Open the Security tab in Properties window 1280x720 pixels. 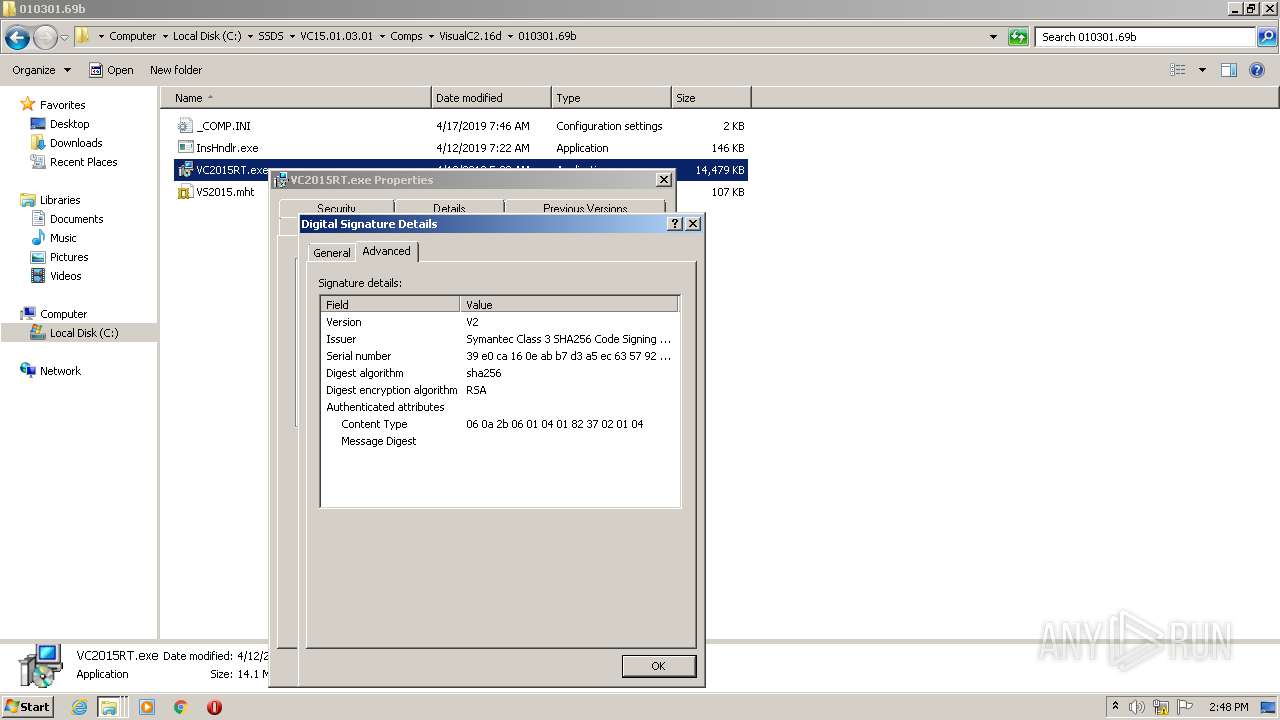[x=336, y=208]
